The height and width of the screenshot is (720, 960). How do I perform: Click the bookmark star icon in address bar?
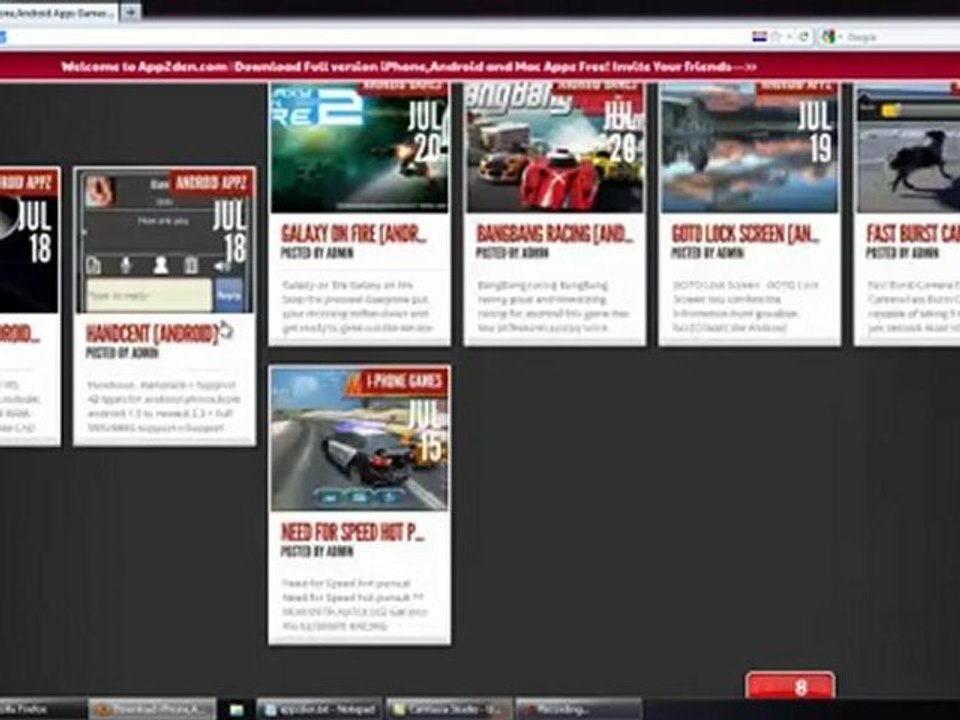coord(776,37)
